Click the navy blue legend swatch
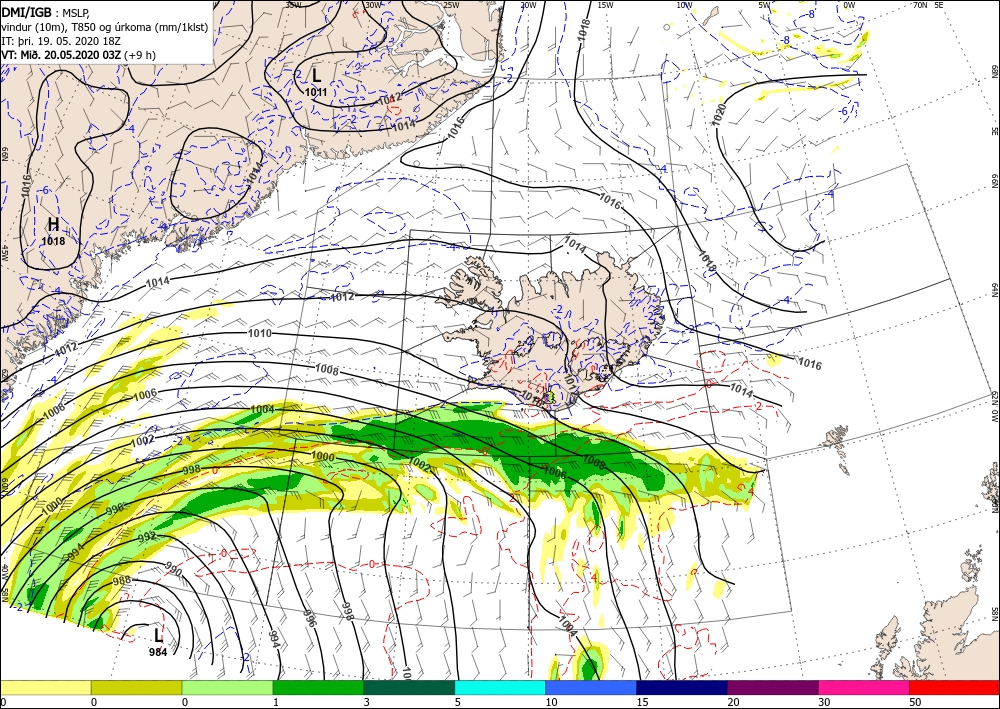 click(x=682, y=687)
